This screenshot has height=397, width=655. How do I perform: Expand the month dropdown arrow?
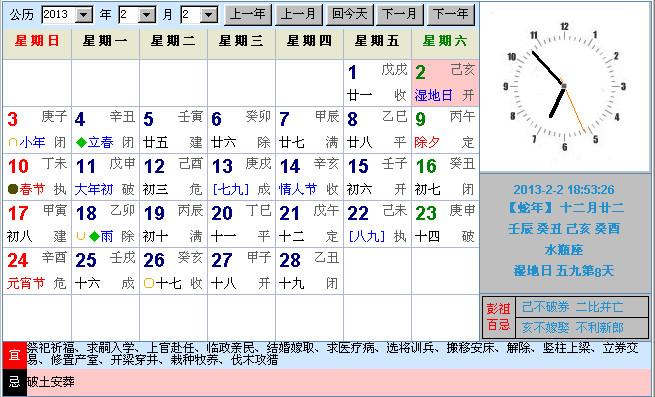coord(147,15)
